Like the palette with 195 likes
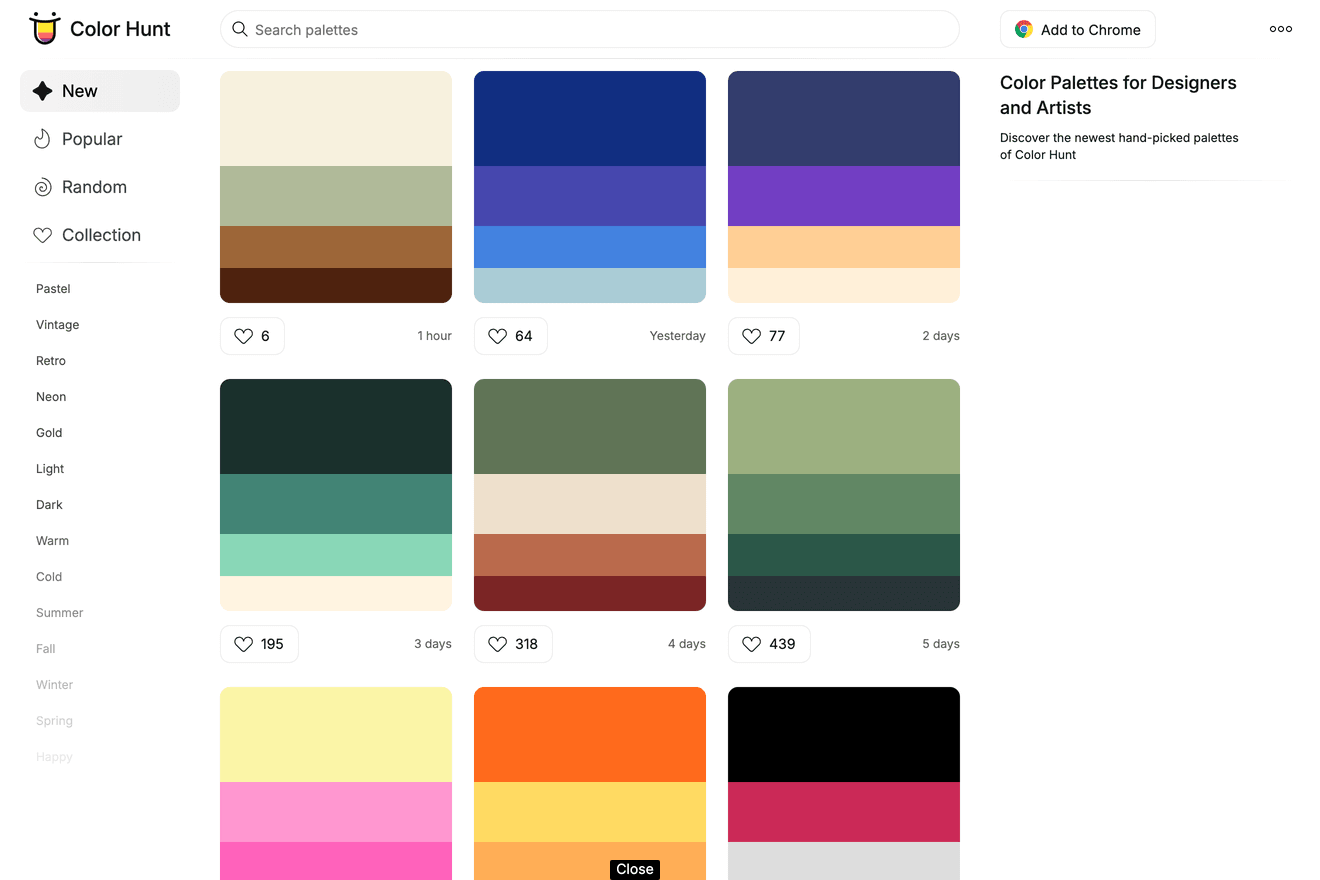Viewport: 1320px width, 880px height. click(259, 644)
